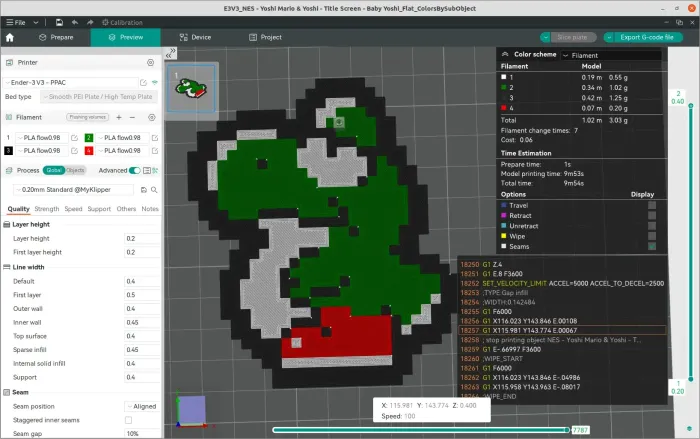Open printer settings gear icon
Screen dimensions: 700x439
150,63
